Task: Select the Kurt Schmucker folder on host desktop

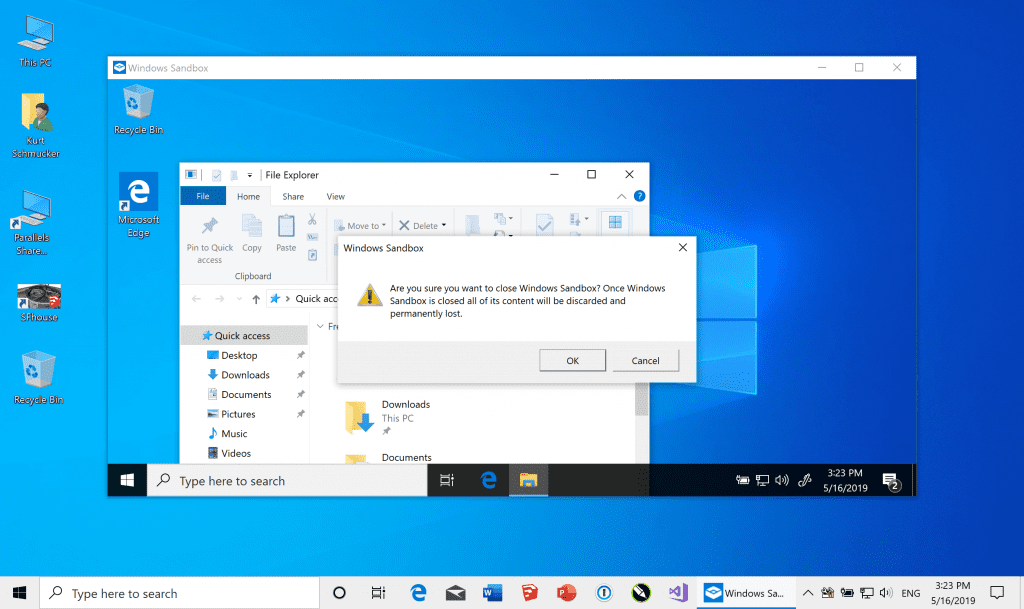Action: tap(35, 125)
